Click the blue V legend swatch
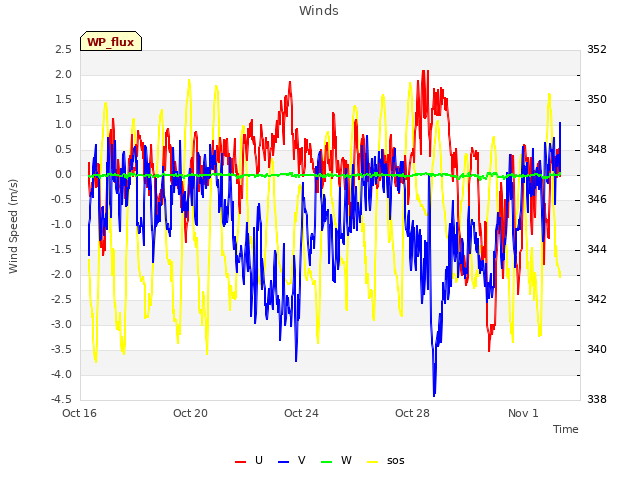The width and height of the screenshot is (640, 480). point(283,462)
